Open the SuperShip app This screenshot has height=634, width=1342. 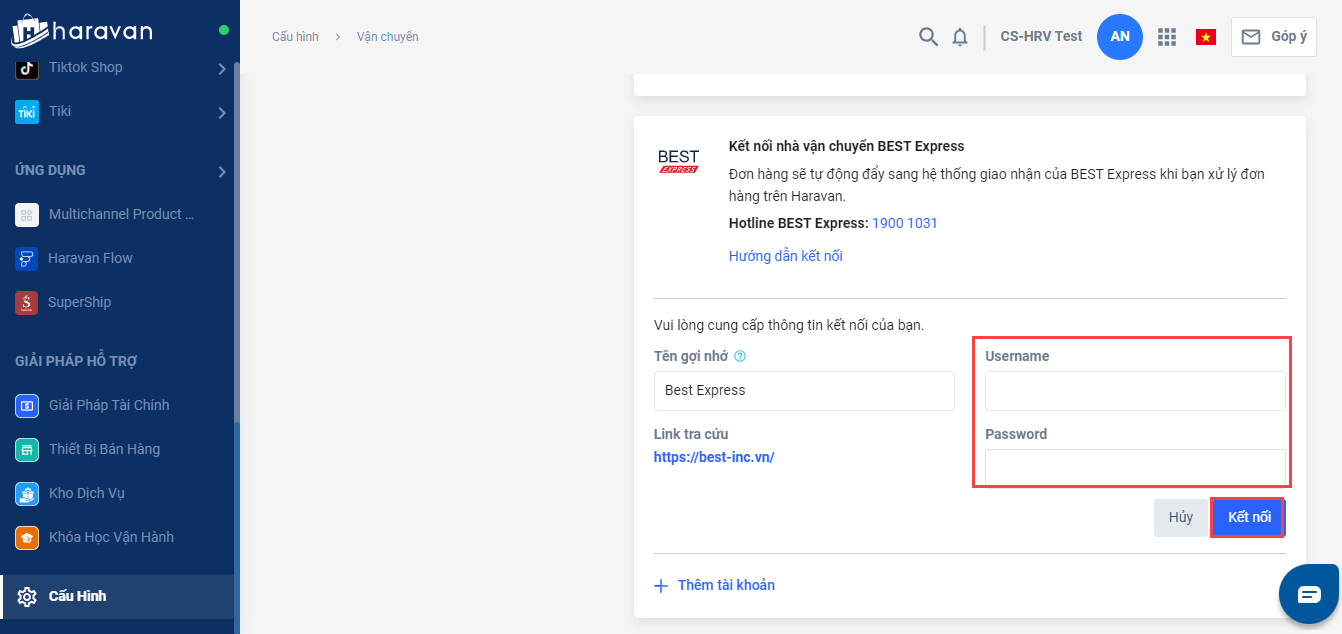tap(79, 302)
